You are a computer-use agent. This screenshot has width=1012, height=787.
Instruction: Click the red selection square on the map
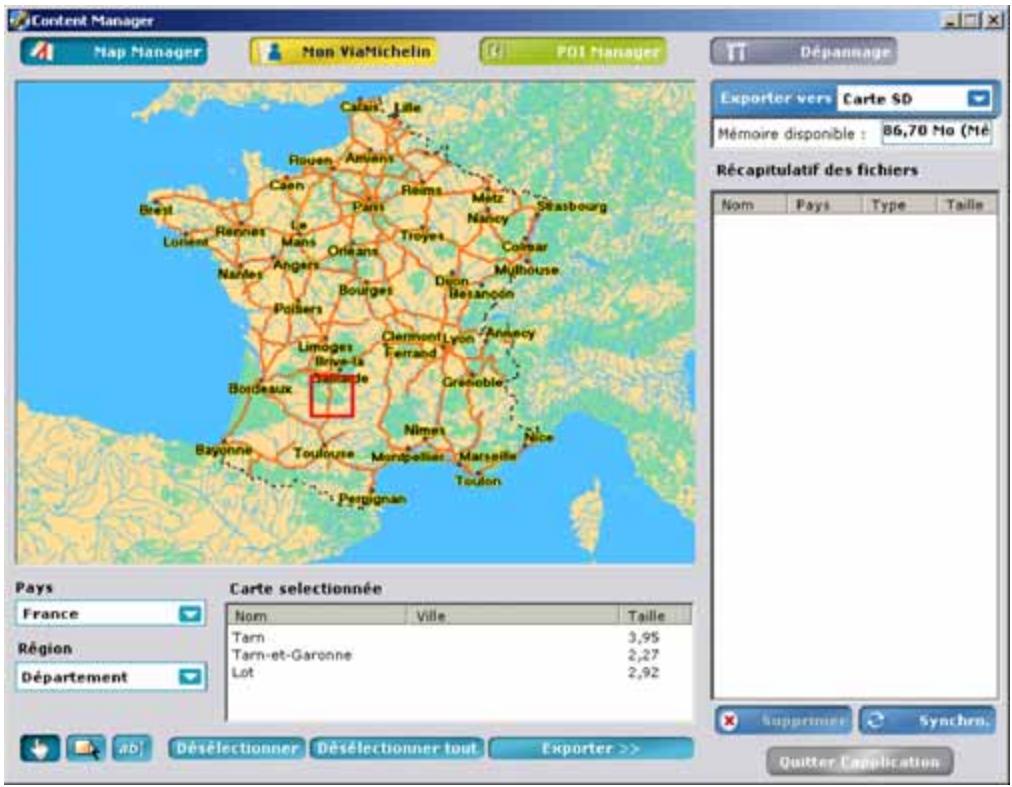click(x=332, y=395)
